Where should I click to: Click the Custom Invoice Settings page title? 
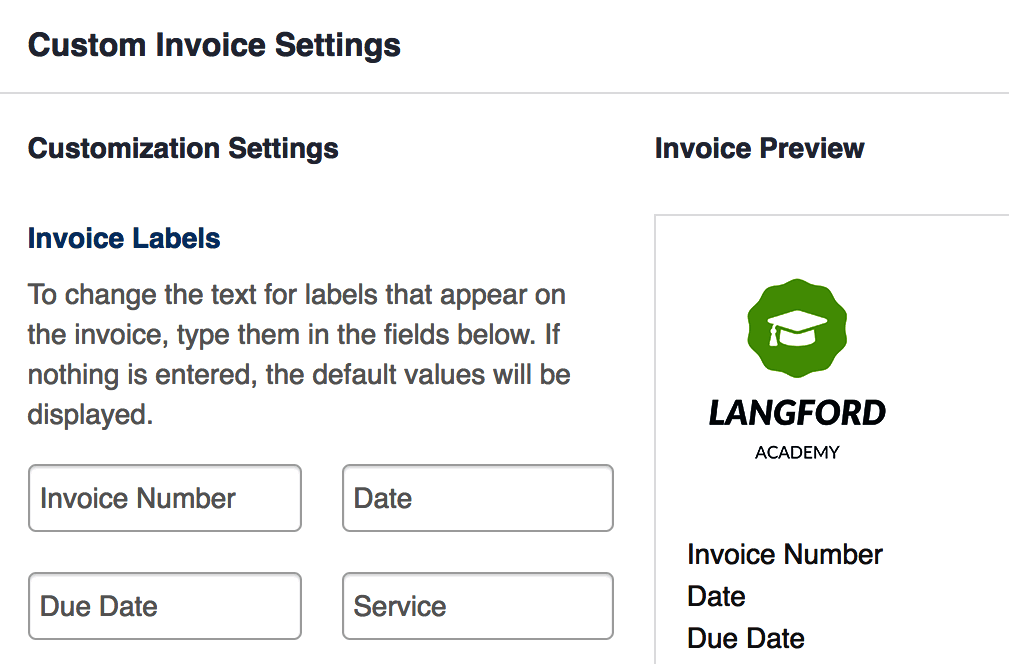coord(214,46)
